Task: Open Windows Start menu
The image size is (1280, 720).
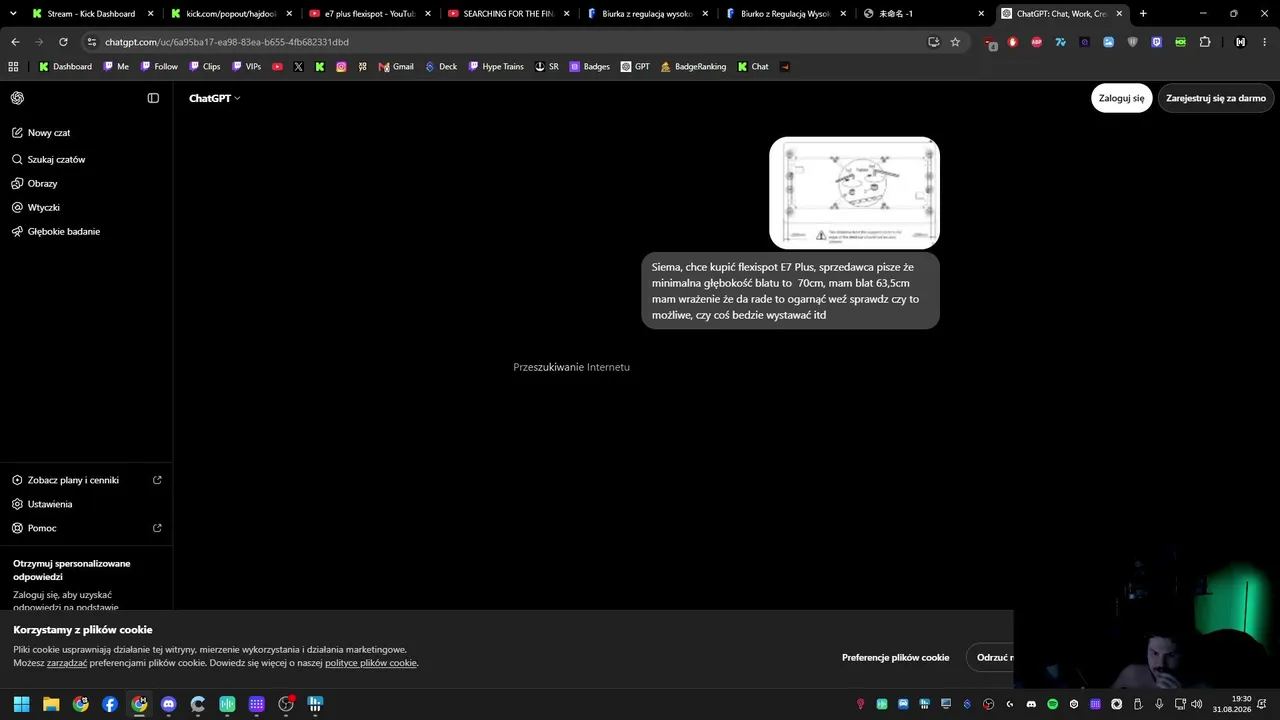Action: [x=21, y=704]
